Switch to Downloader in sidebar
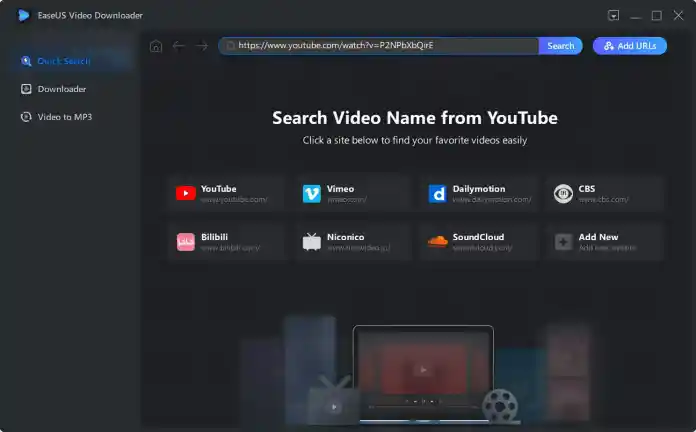The height and width of the screenshot is (432, 696). [x=61, y=89]
